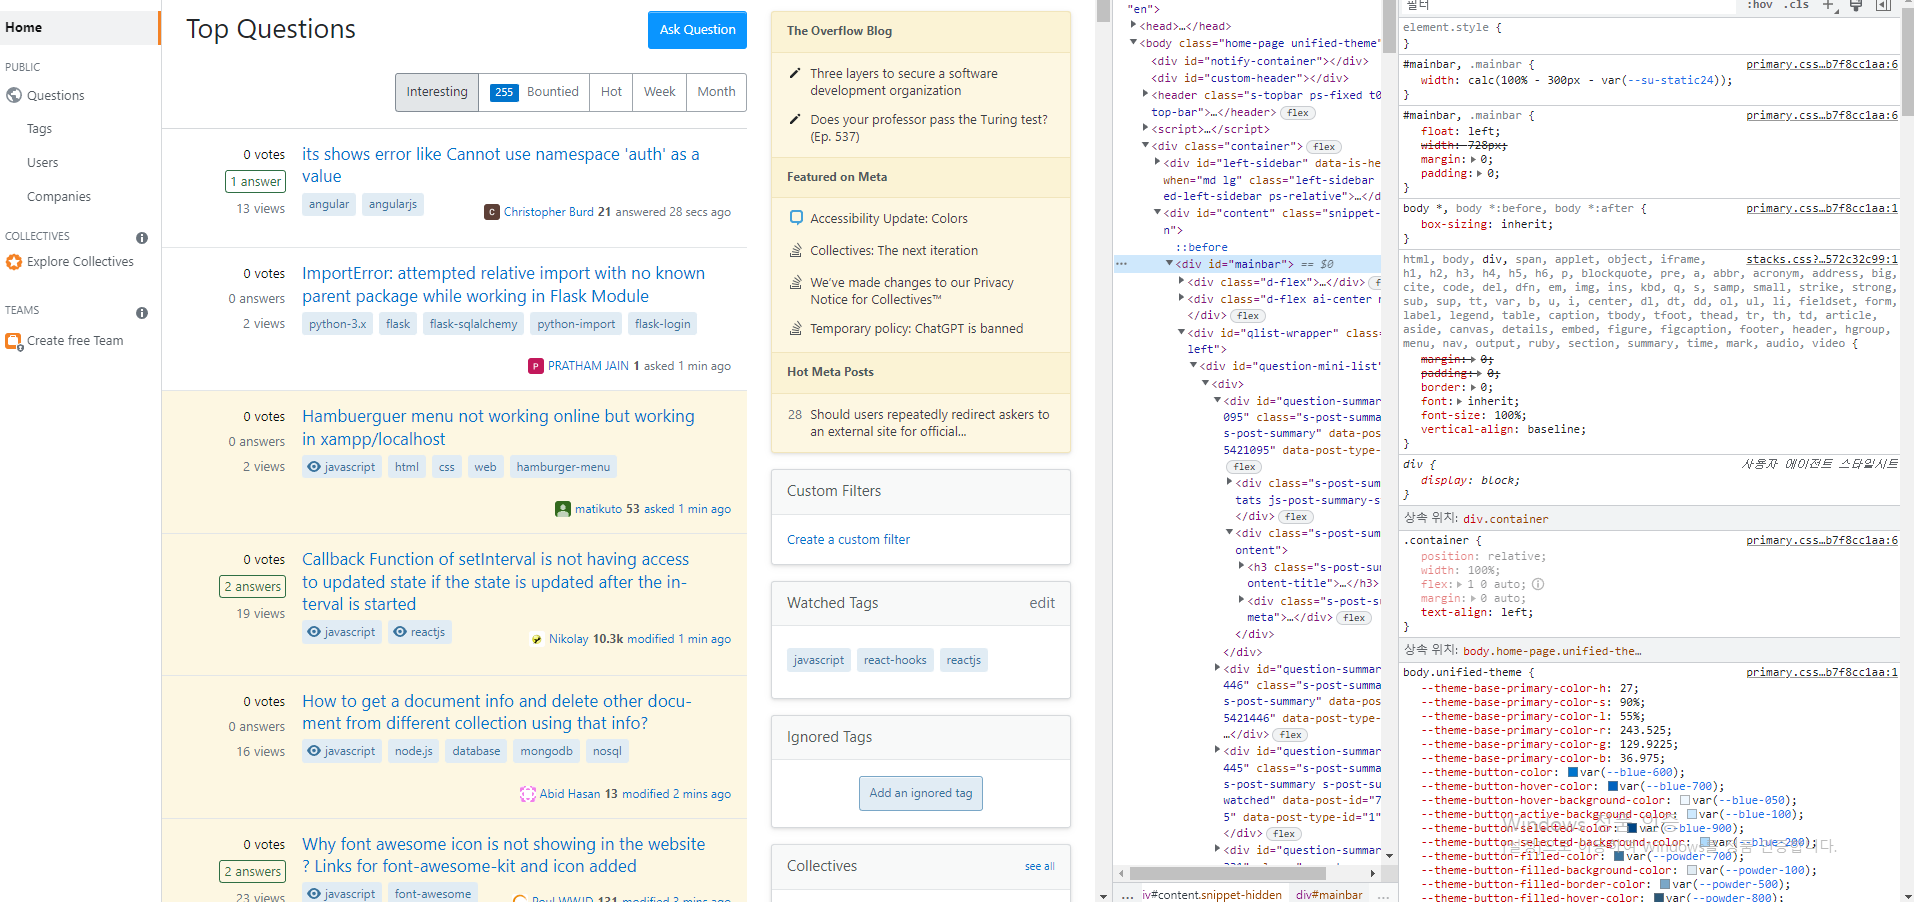Expand the script element node

coord(1146,128)
